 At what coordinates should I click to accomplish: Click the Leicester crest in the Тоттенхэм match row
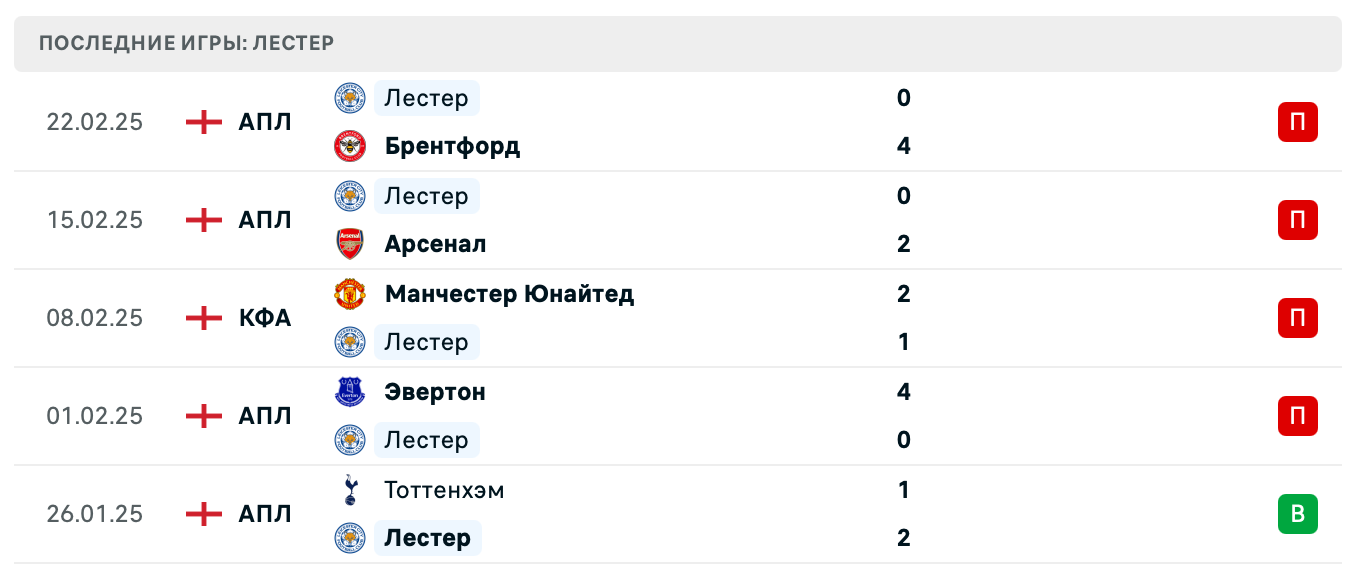pos(349,537)
